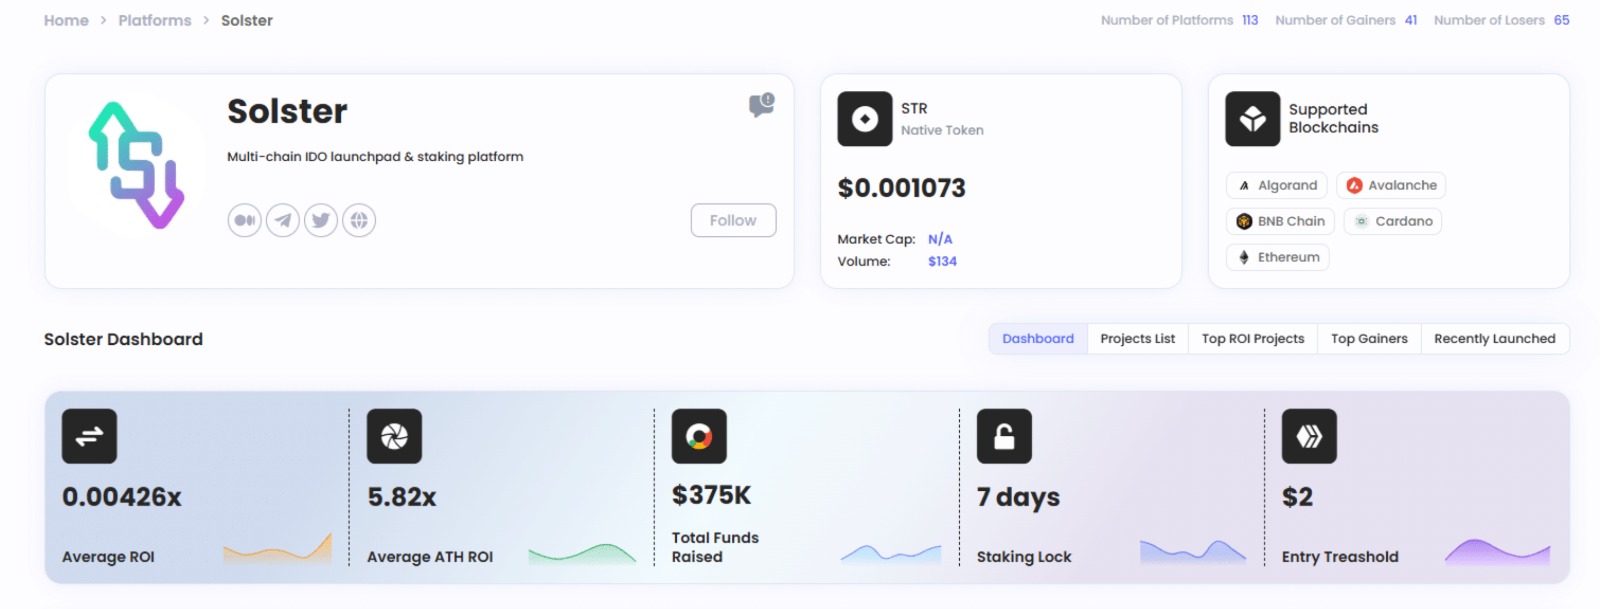Select the Top Gainers tab
This screenshot has width=1600, height=609.
[1368, 339]
